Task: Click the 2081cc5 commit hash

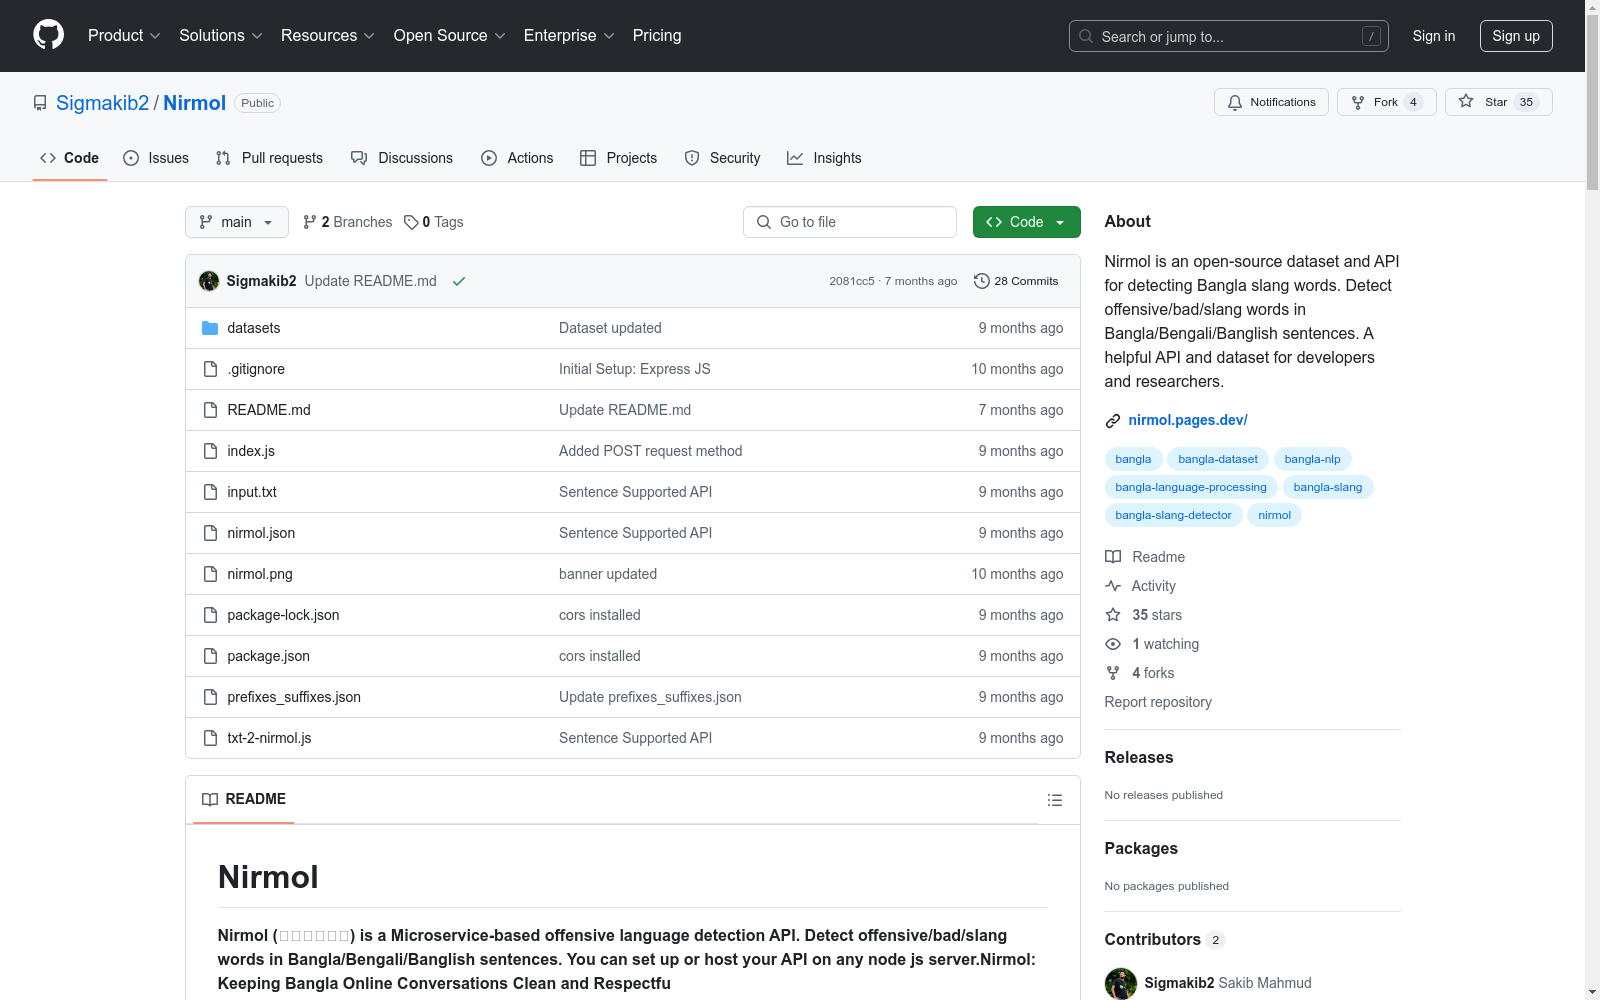Action: coord(852,281)
